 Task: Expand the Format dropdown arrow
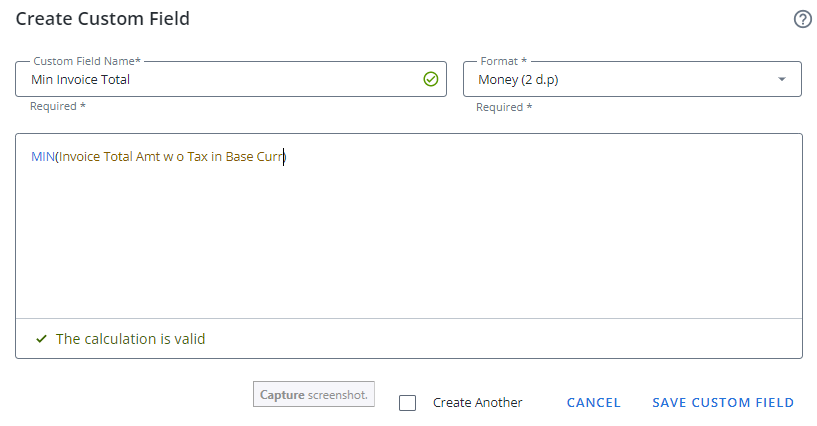coord(782,80)
